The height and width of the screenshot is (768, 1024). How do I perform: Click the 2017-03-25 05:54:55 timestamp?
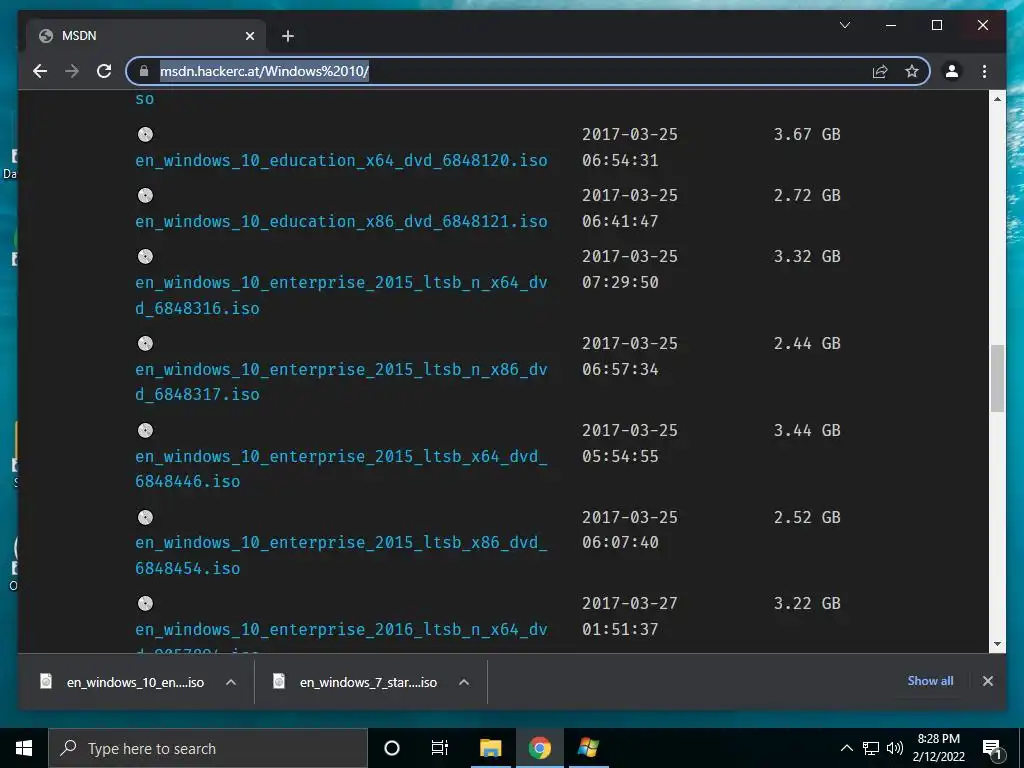pyautogui.click(x=630, y=443)
